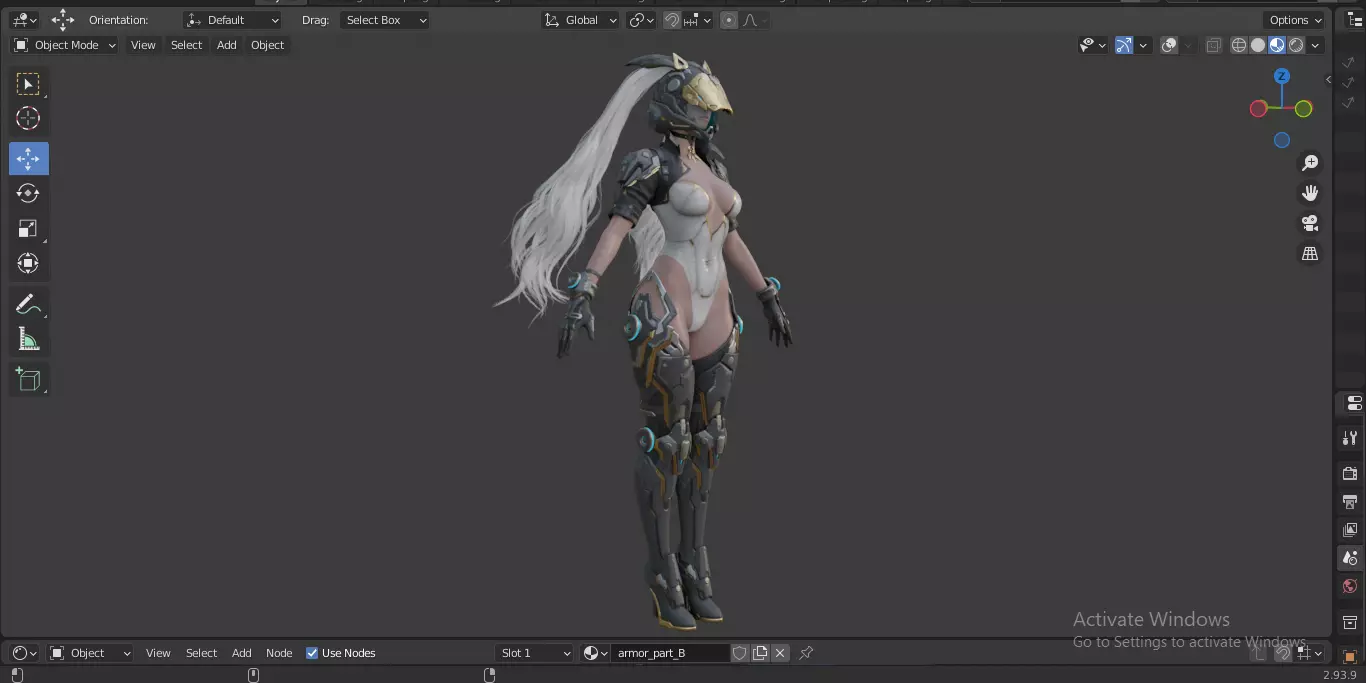The height and width of the screenshot is (683, 1366).
Task: Open the Object Mode dropdown
Action: point(65,45)
